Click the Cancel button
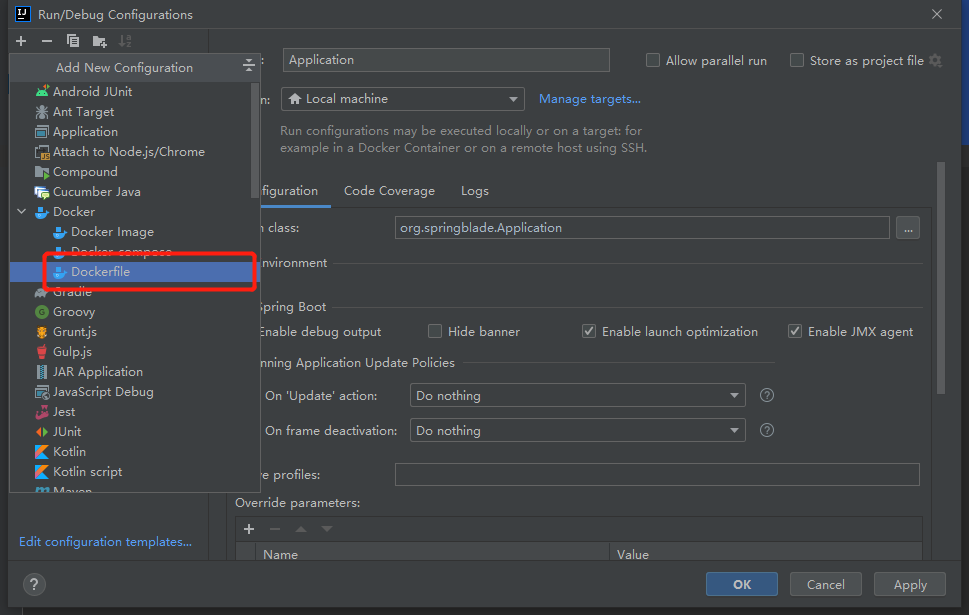This screenshot has width=969, height=615. tap(826, 584)
